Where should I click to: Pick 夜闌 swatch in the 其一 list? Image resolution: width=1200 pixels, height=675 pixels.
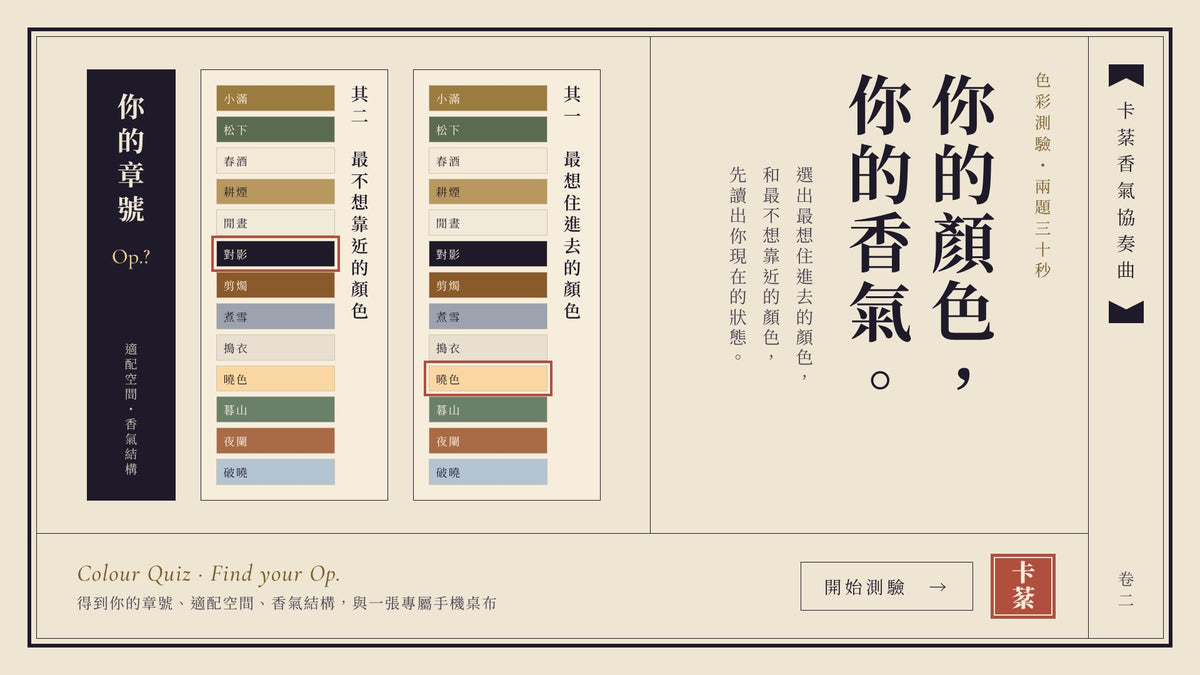(x=488, y=441)
